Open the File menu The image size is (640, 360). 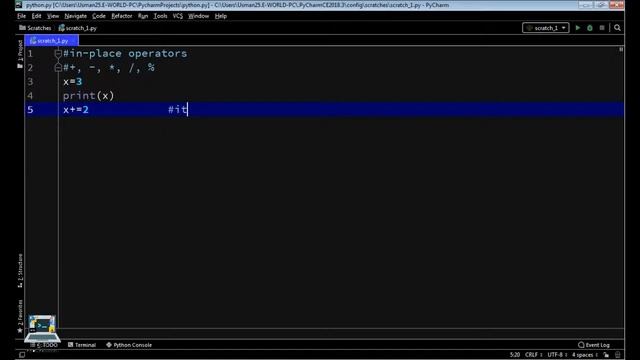tap(22, 16)
